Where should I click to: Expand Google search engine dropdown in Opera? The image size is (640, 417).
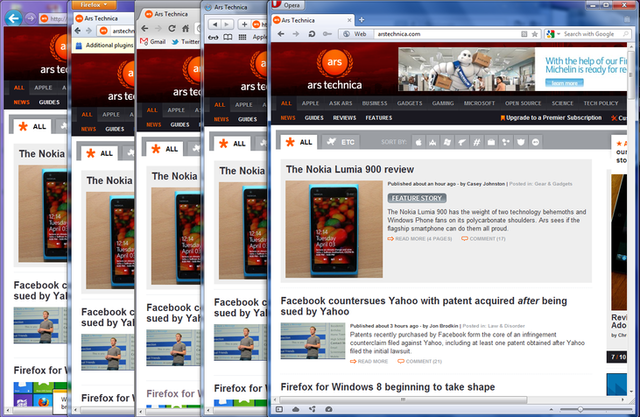coord(558,34)
